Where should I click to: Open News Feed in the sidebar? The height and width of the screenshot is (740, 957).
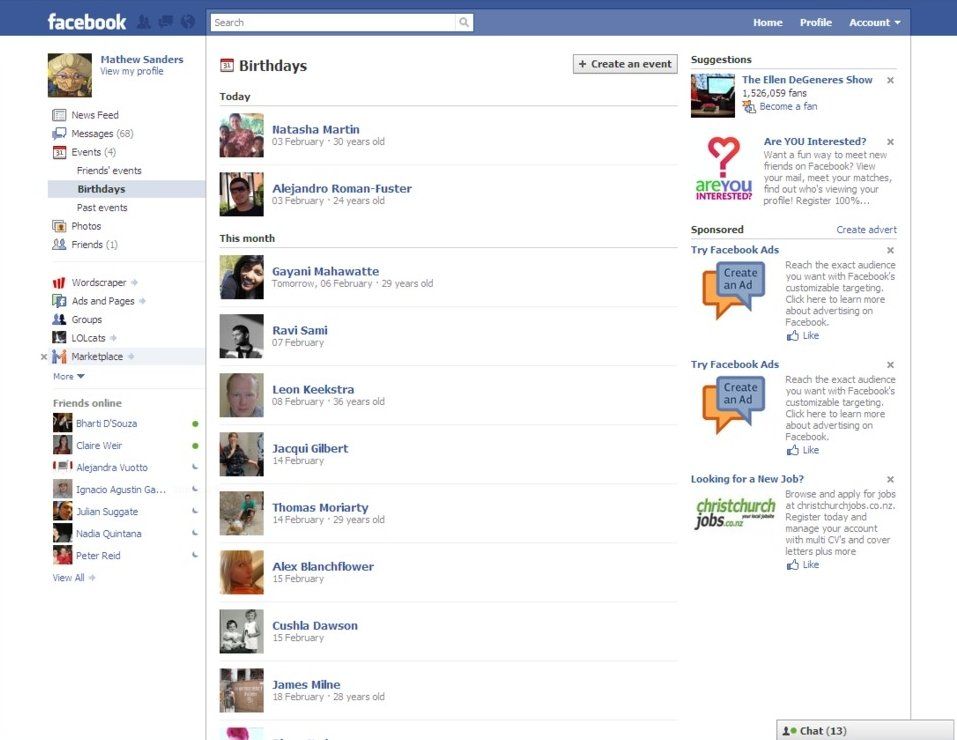coord(95,115)
